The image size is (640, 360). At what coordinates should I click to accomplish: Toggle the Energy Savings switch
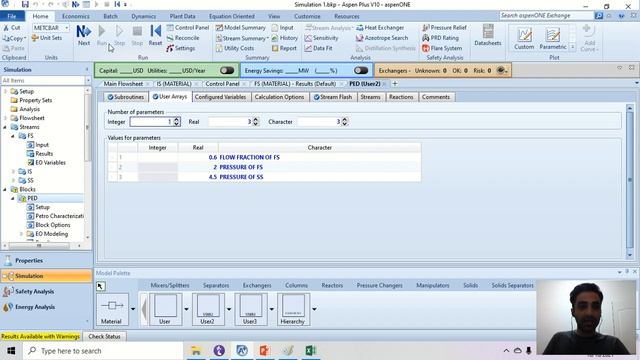361,70
